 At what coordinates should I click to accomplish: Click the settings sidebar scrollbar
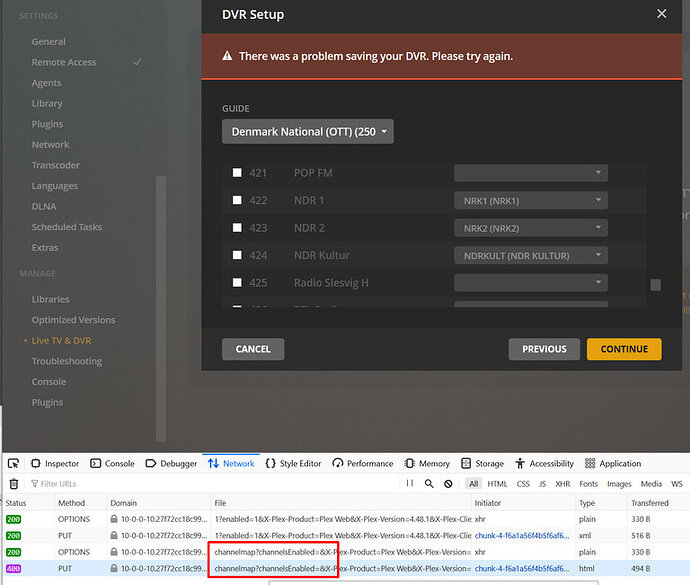pos(161,308)
